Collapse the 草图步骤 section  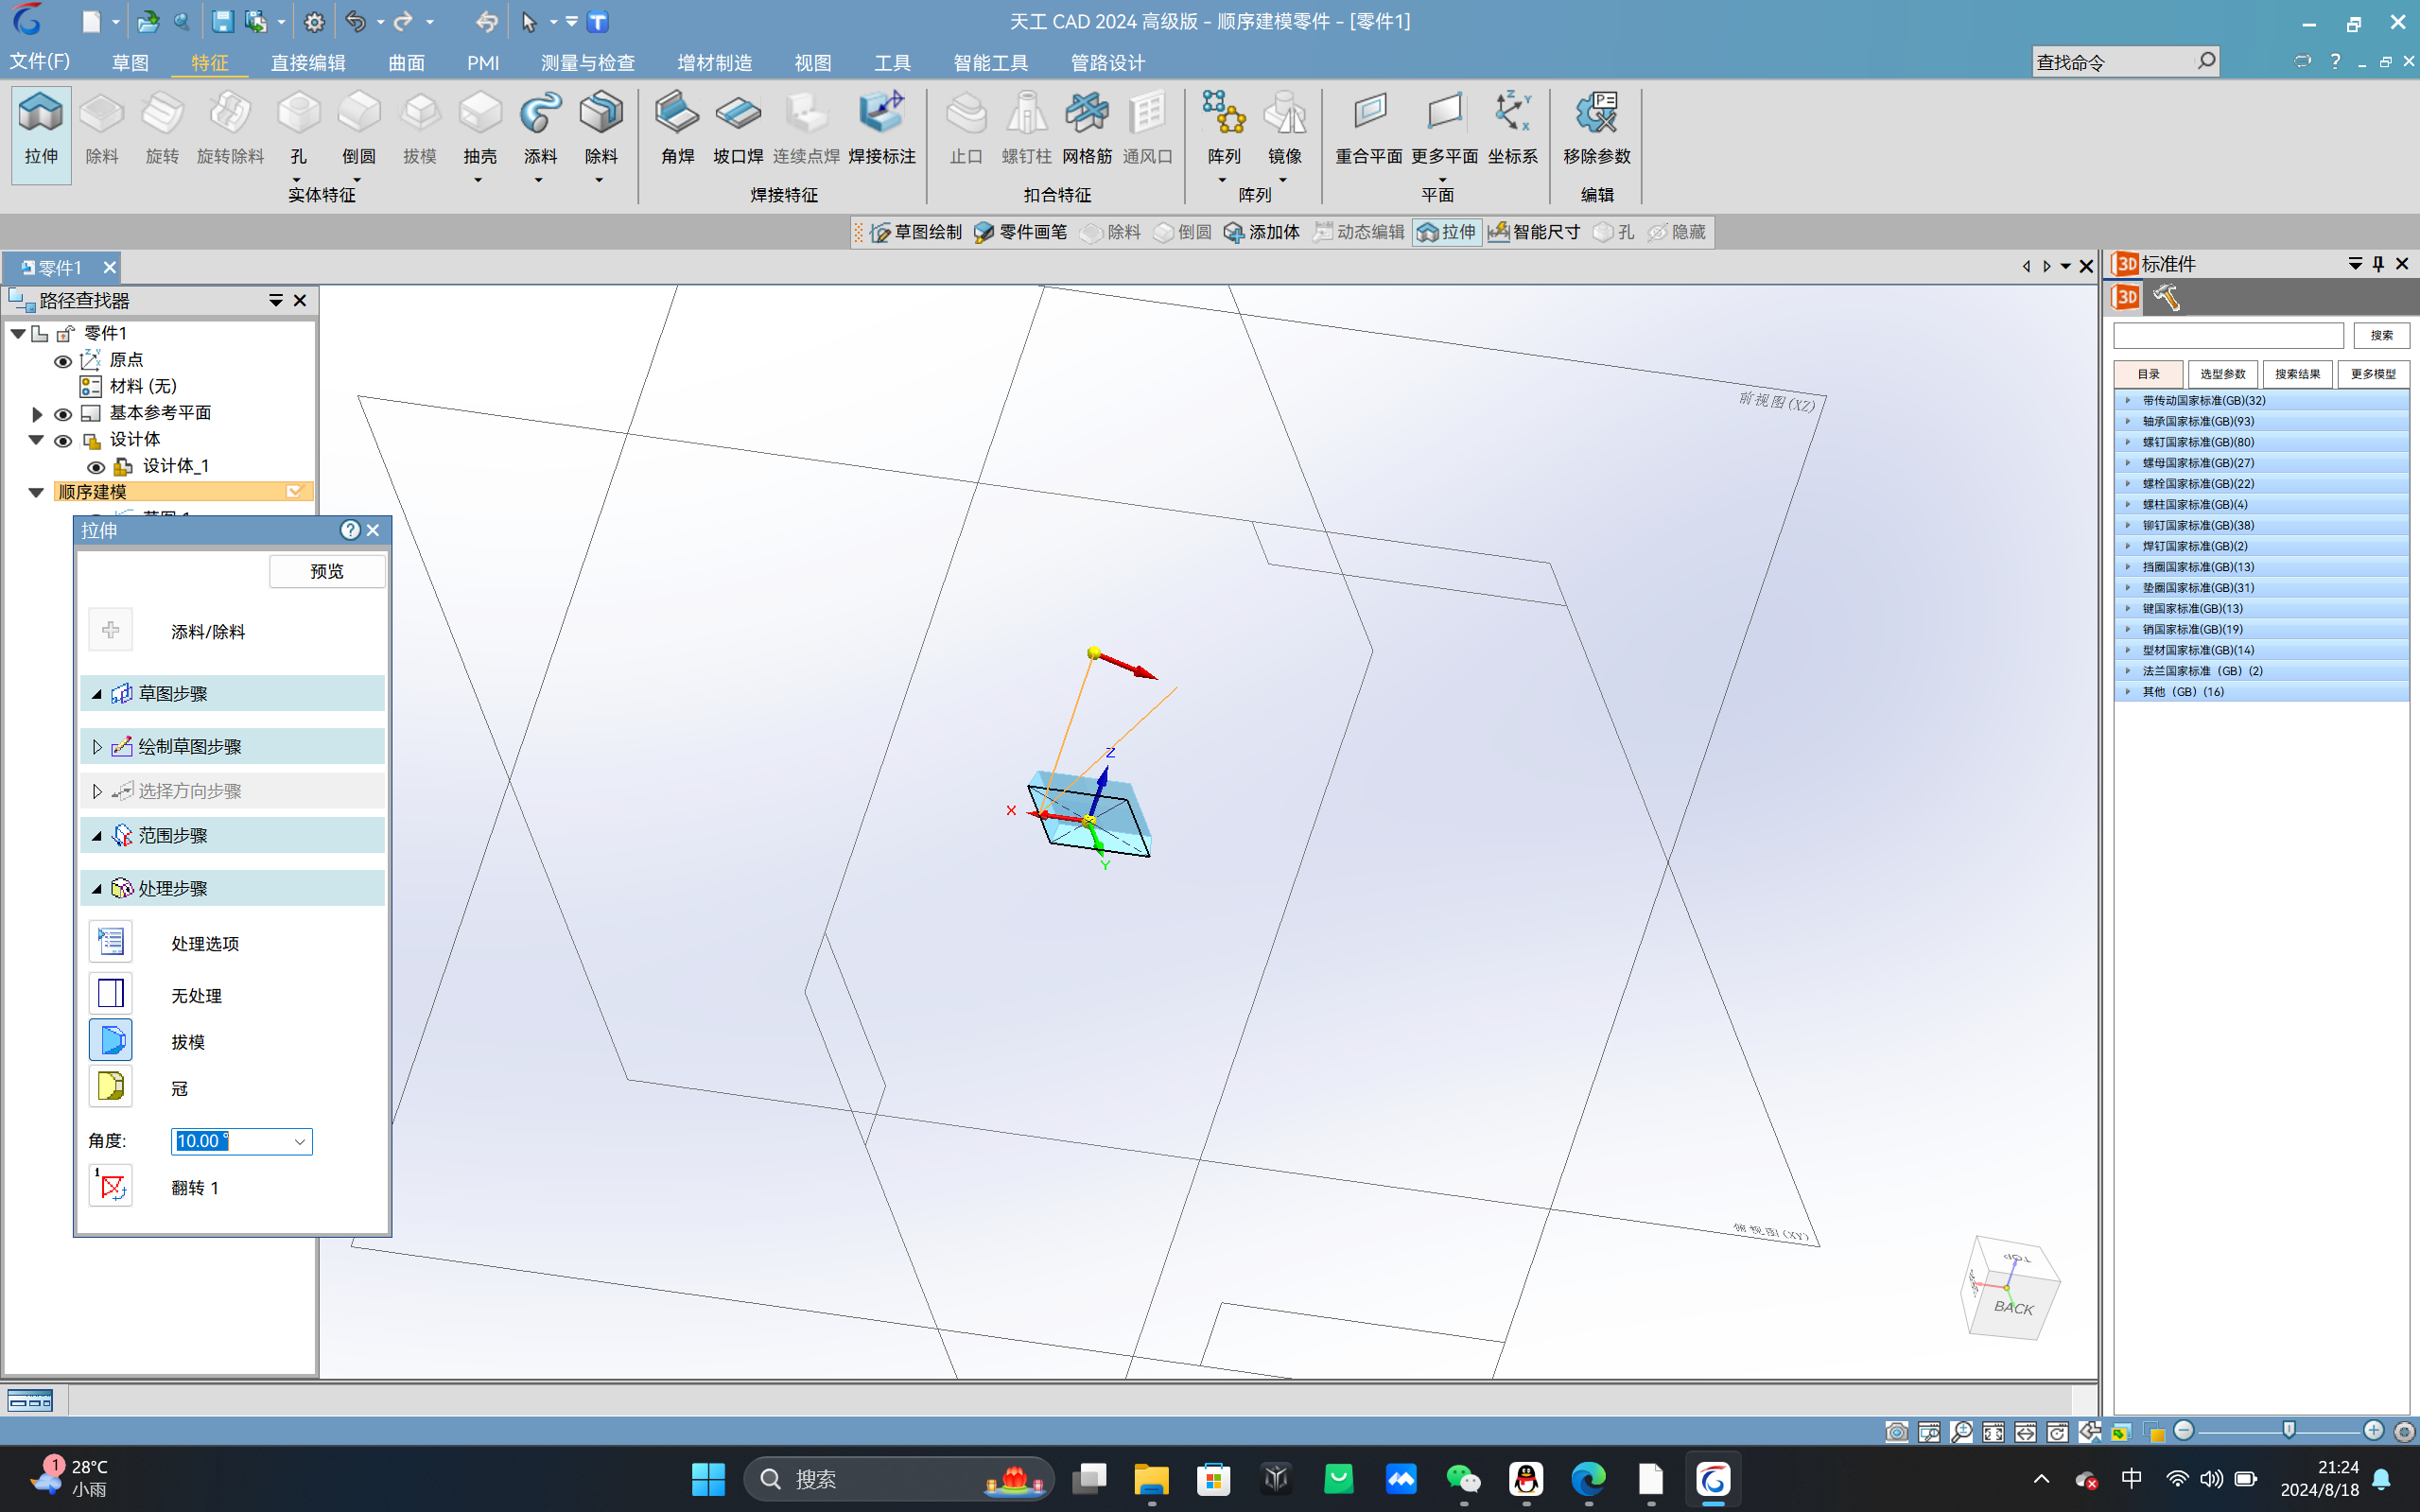(97, 694)
